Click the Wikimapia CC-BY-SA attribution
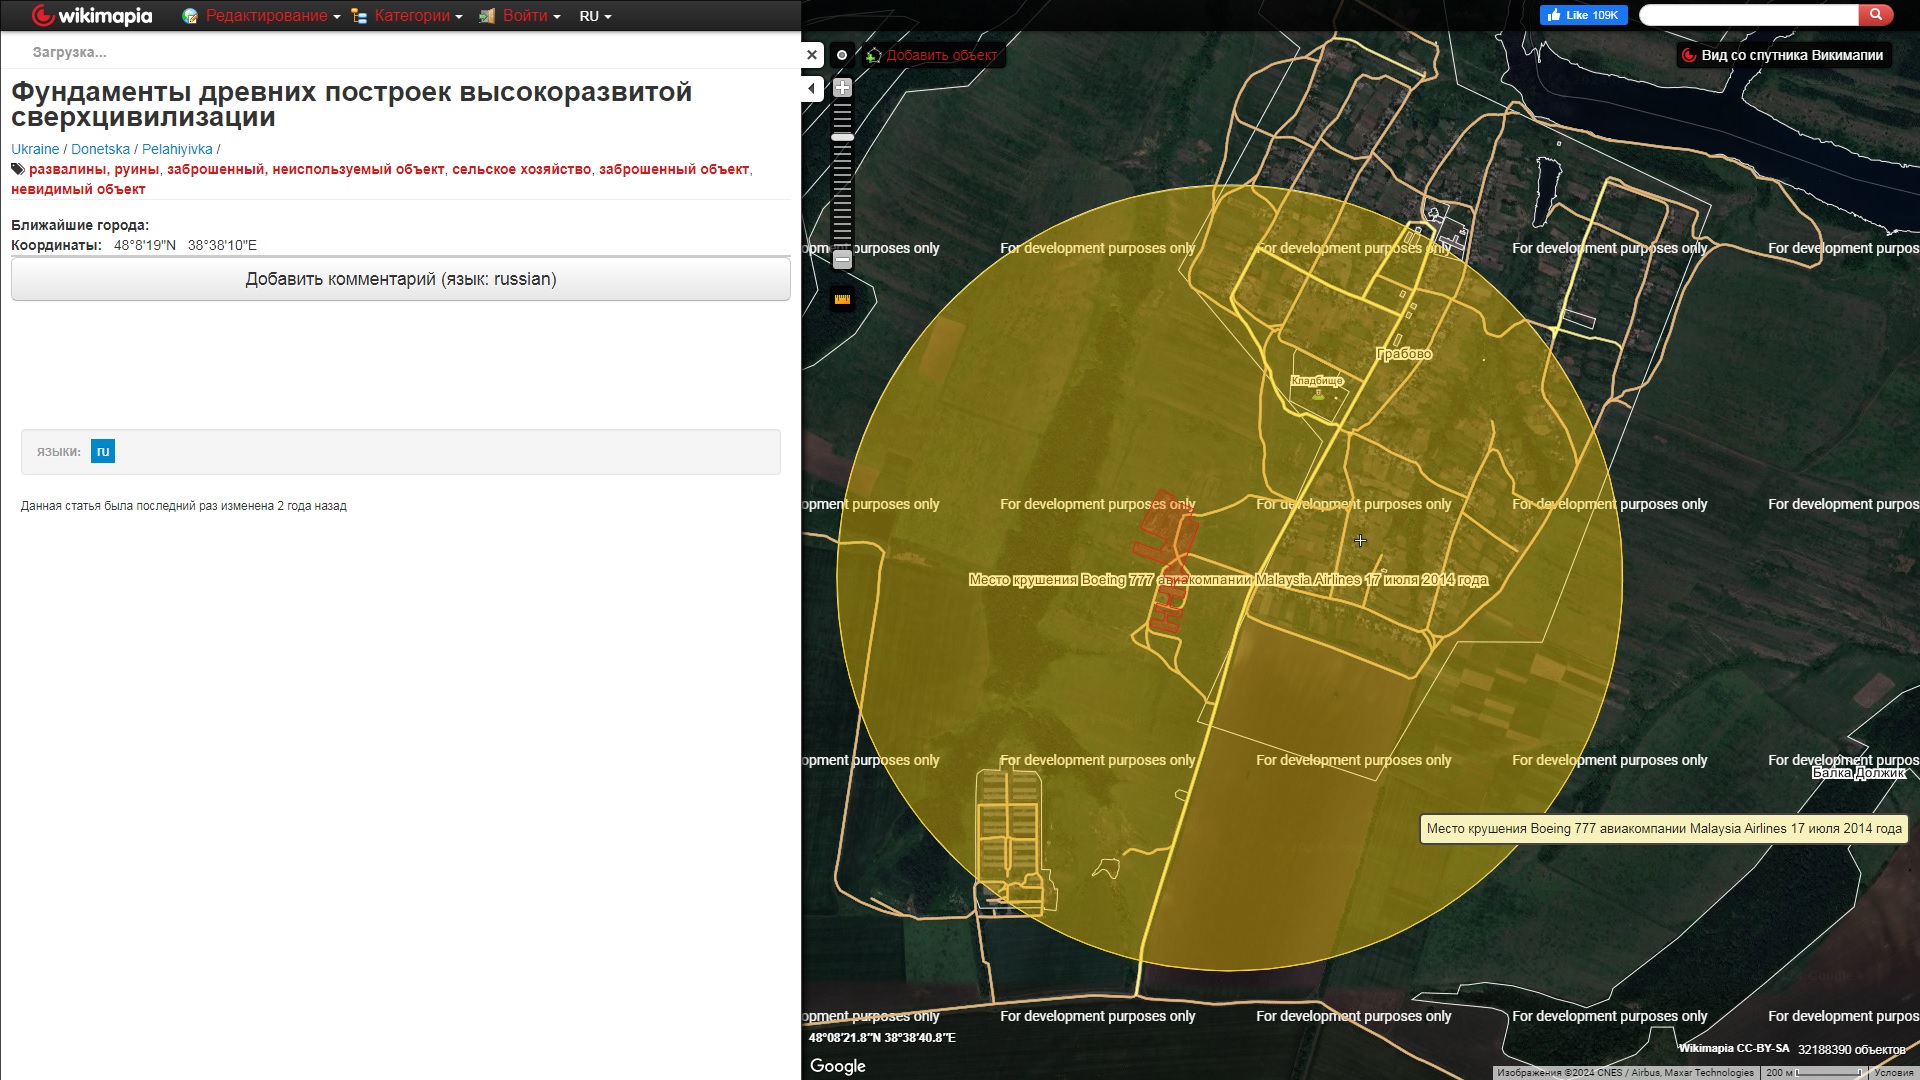 point(1734,1048)
